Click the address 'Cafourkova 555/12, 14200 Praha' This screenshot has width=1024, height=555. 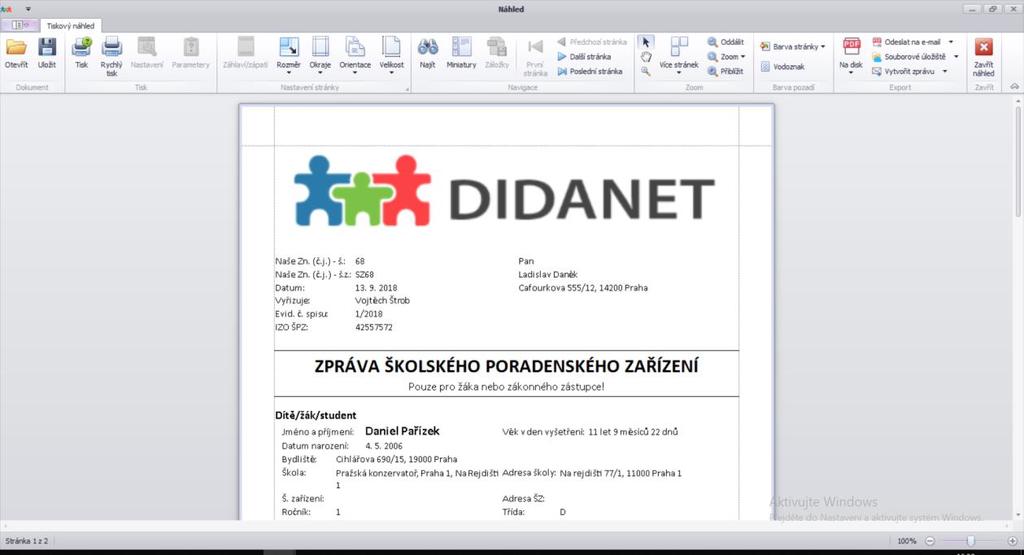583,287
